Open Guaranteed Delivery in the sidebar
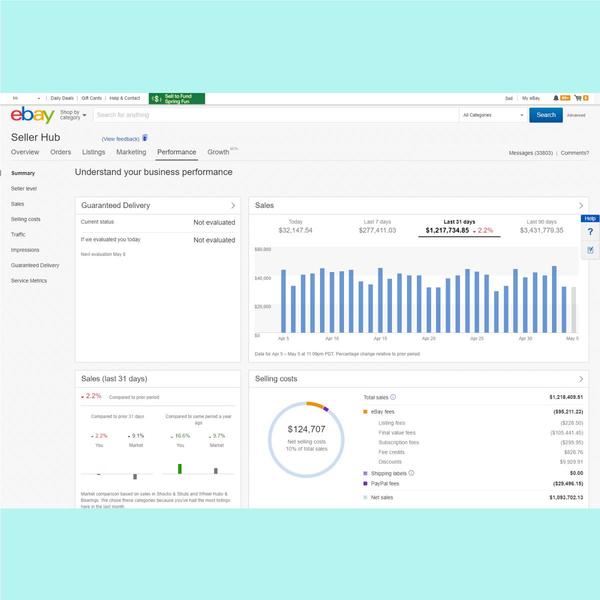The width and height of the screenshot is (600, 600). [x=35, y=265]
